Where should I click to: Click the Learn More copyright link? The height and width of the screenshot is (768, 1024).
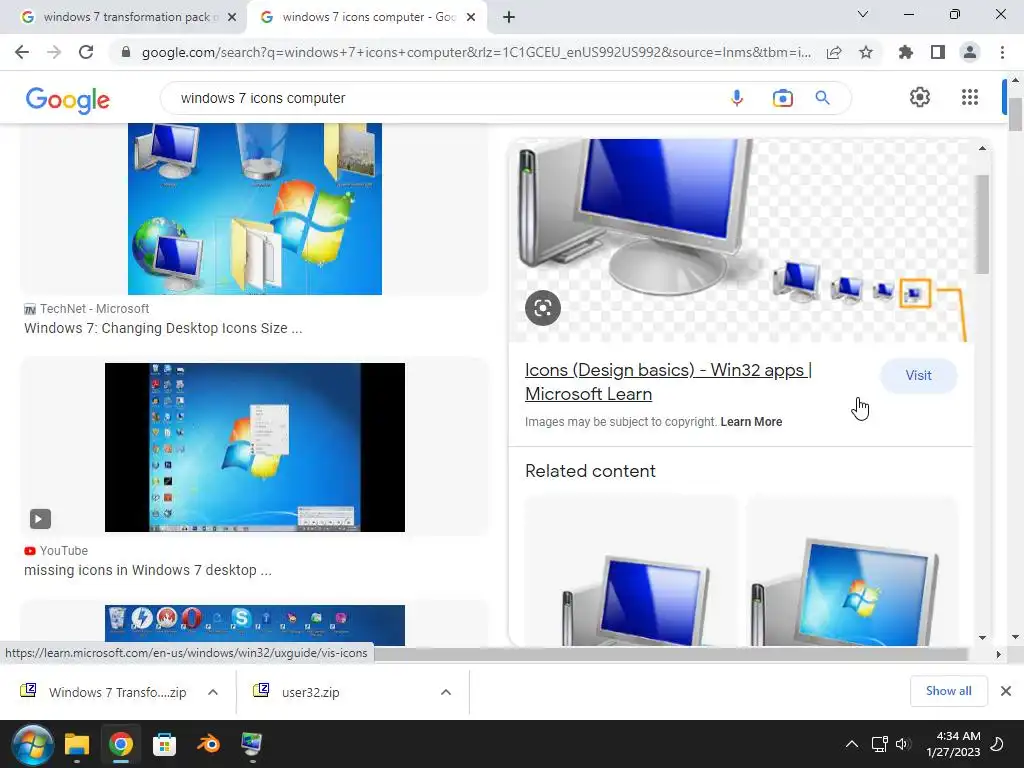click(x=751, y=422)
